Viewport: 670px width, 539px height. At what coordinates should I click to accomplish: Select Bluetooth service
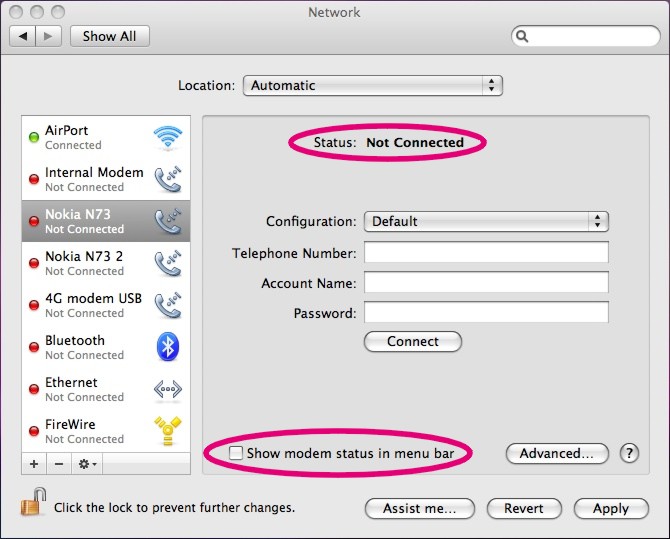[106, 347]
